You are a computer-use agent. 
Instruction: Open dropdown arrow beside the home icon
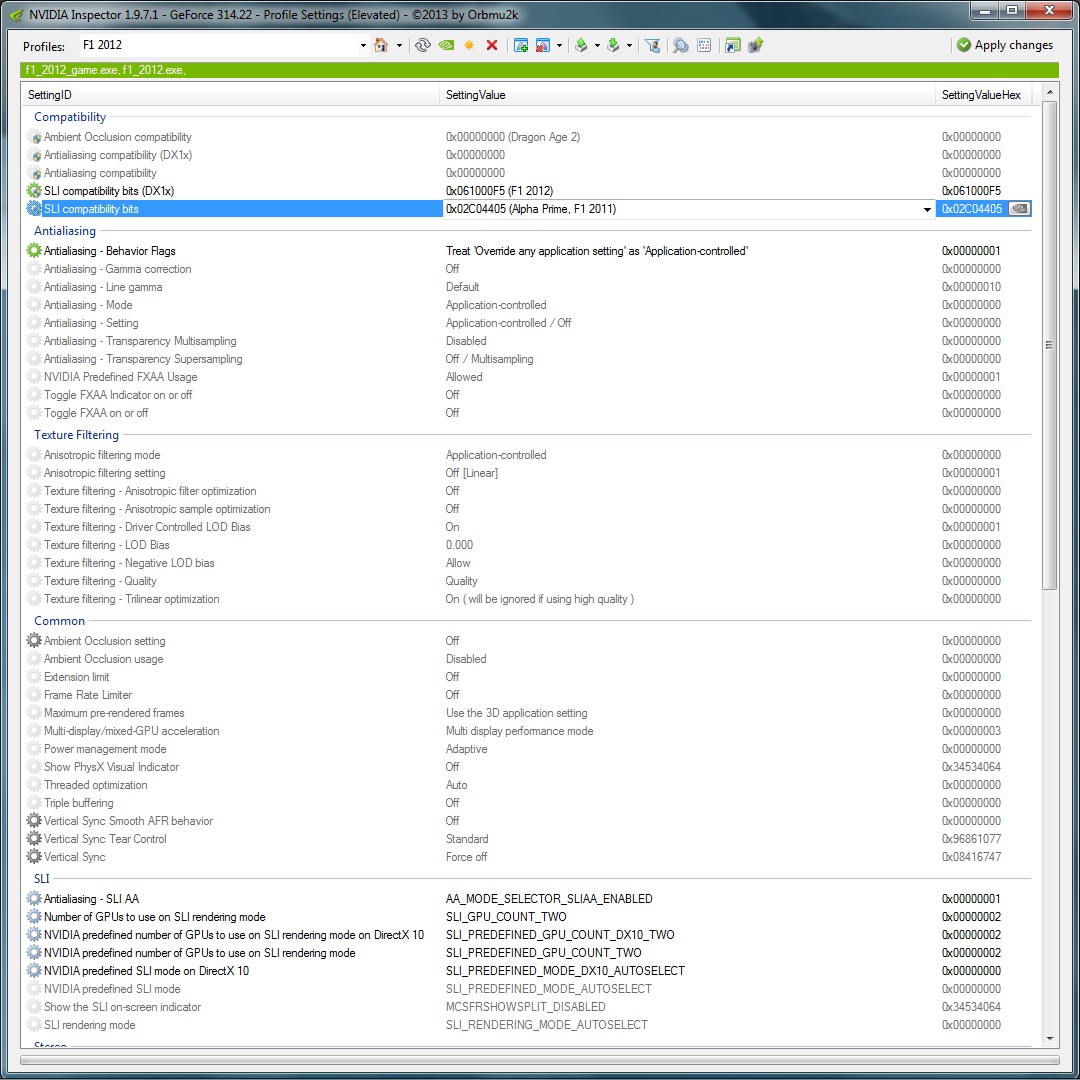point(399,46)
